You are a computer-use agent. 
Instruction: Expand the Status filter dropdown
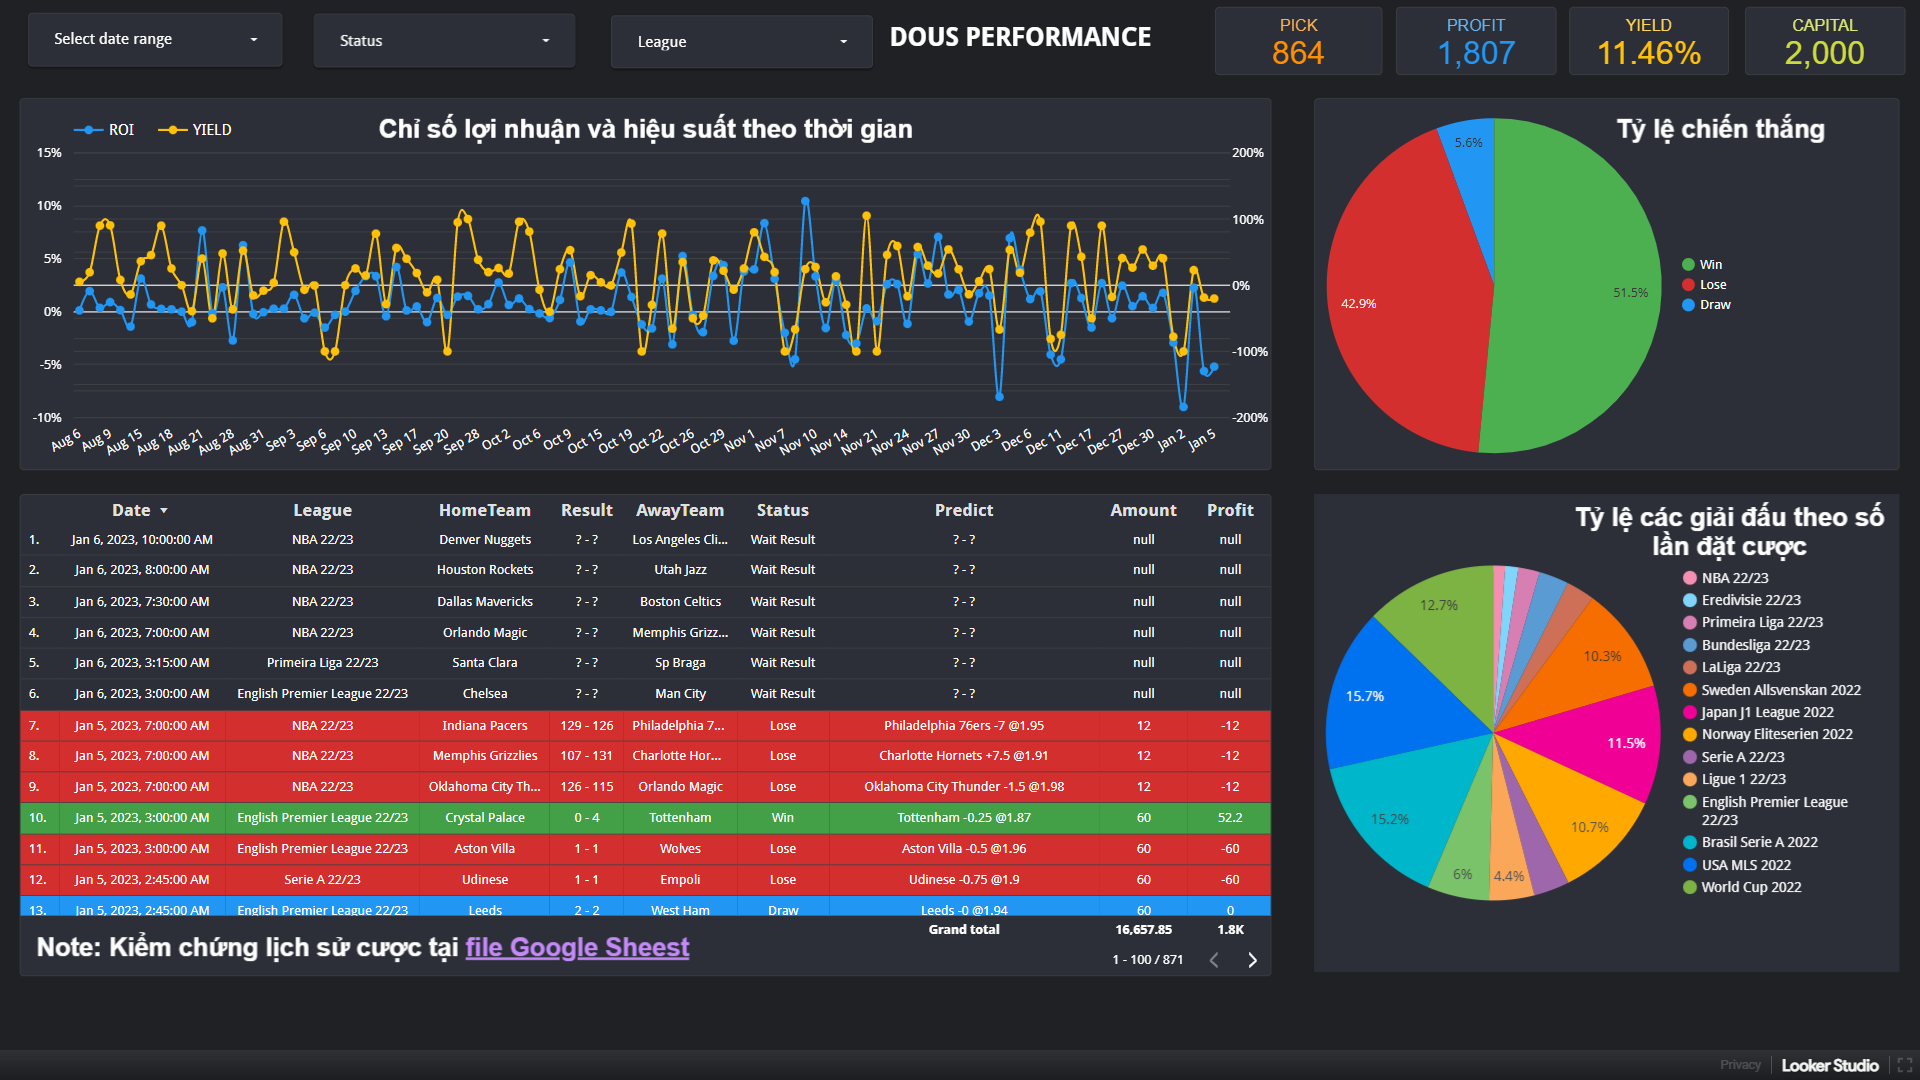(444, 41)
